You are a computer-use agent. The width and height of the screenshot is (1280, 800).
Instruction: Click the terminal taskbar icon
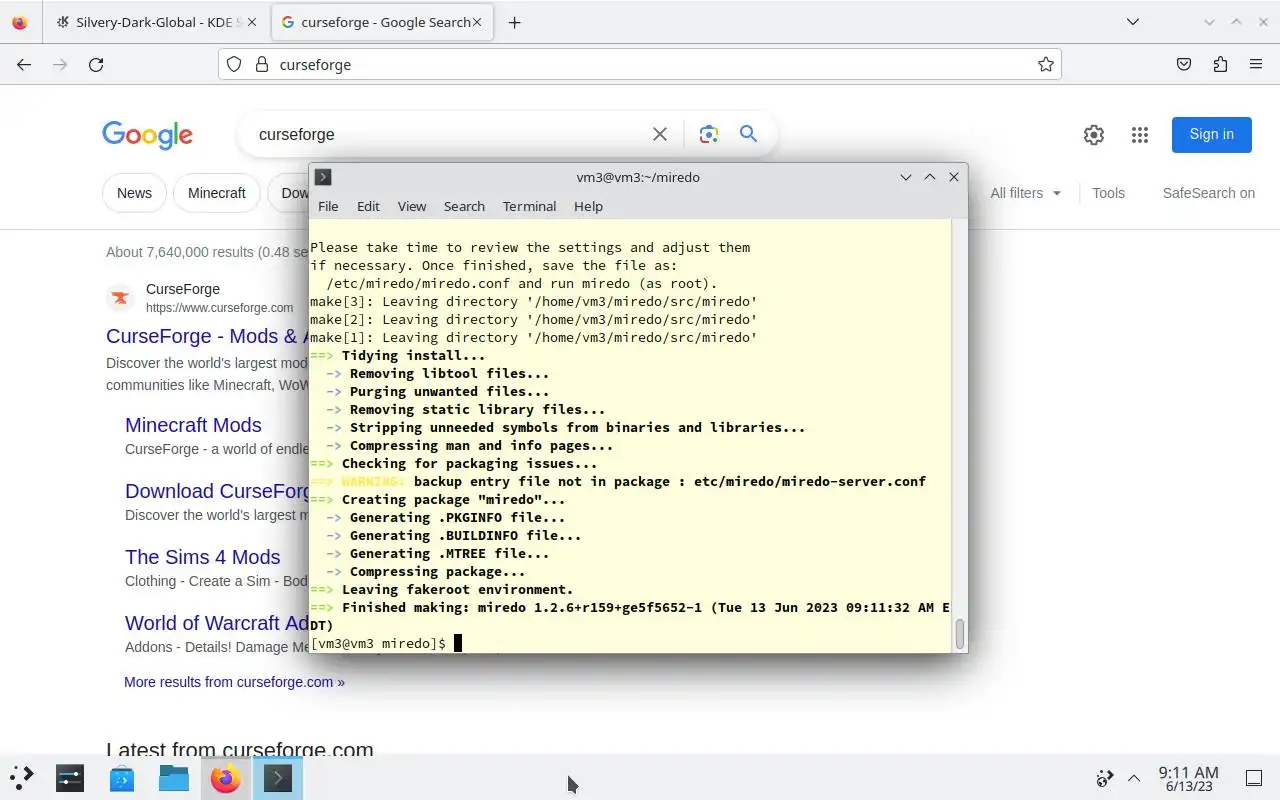[x=278, y=777]
